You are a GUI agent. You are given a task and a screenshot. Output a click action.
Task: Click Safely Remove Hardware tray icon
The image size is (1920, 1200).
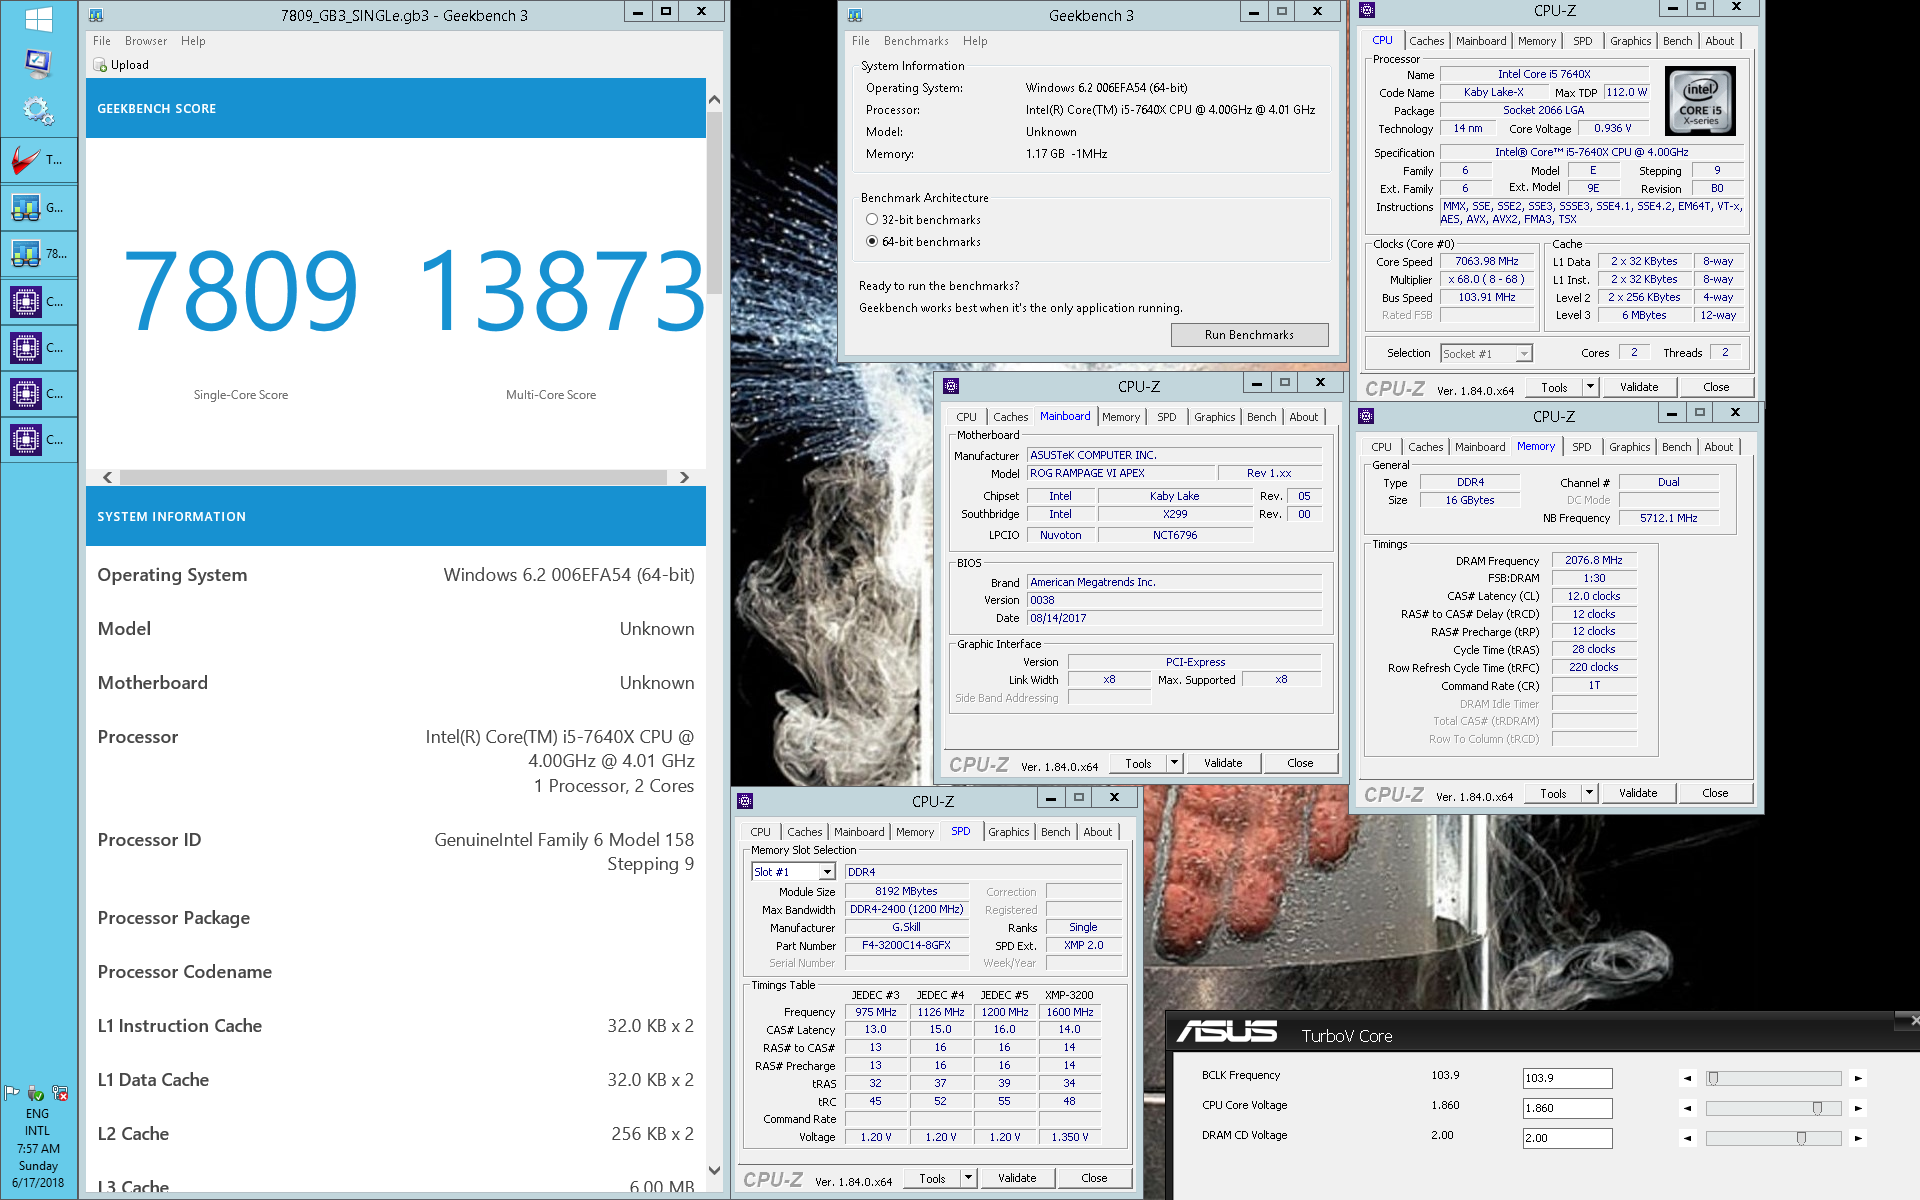point(36,1093)
